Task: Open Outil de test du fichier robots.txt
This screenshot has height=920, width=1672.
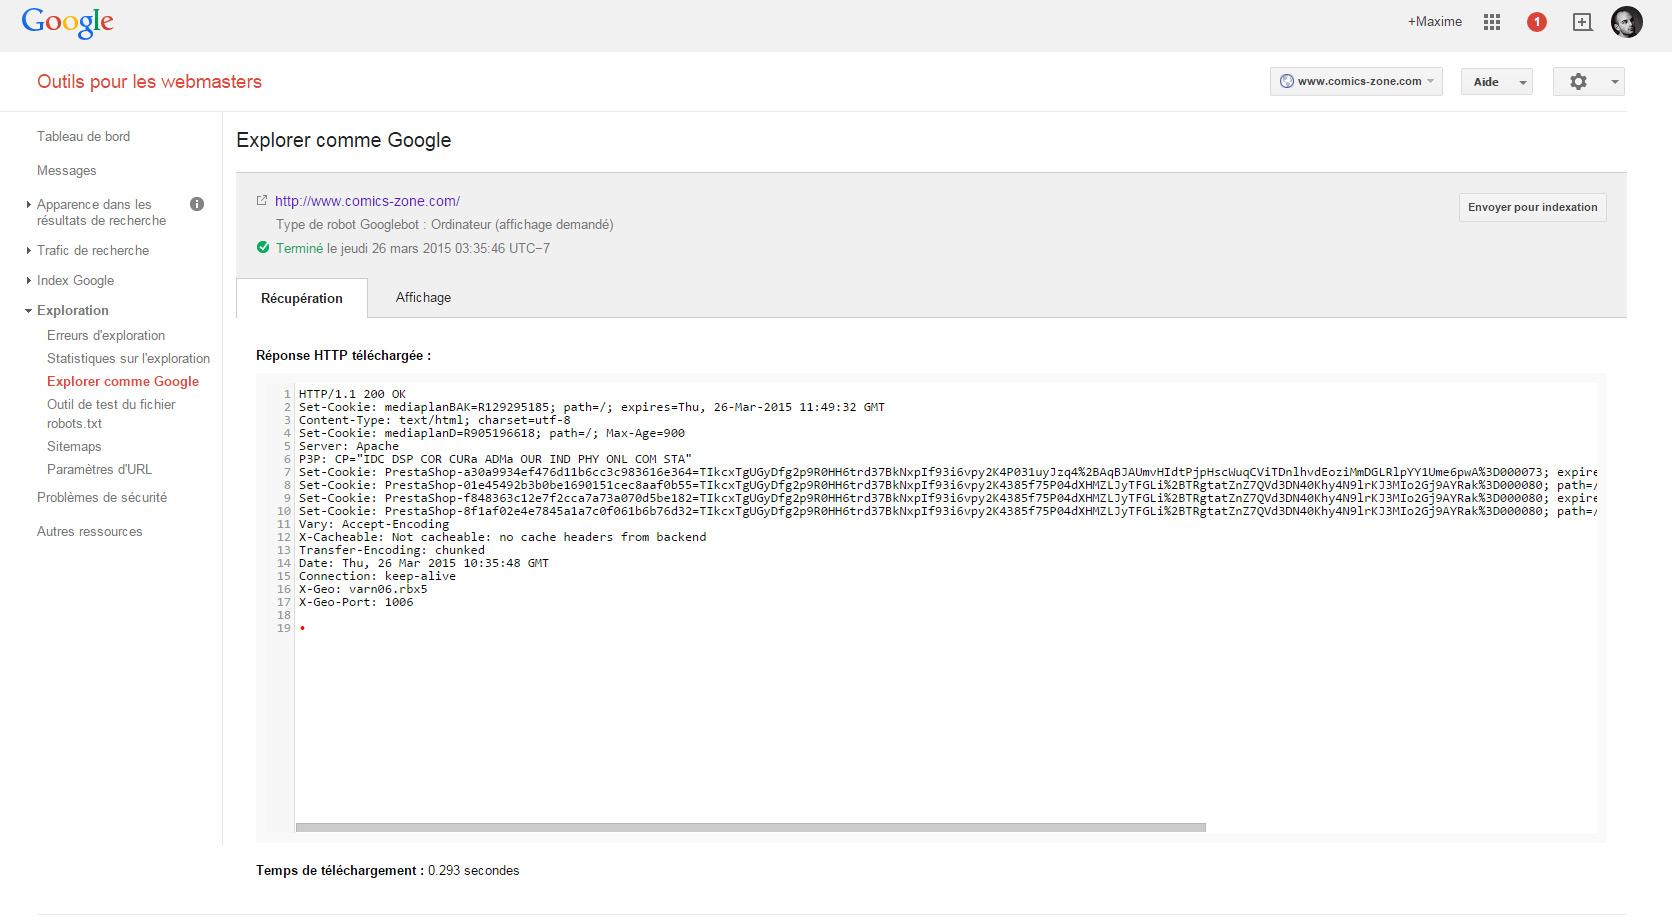Action: tap(111, 414)
